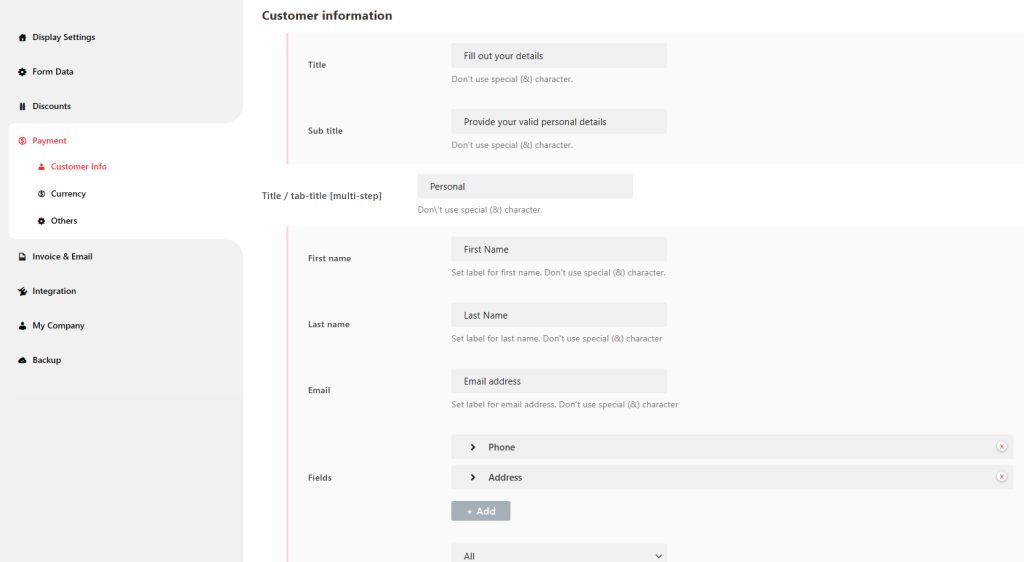Click the Discounts sidebar icon
The height and width of the screenshot is (562, 1024).
pyautogui.click(x=22, y=106)
